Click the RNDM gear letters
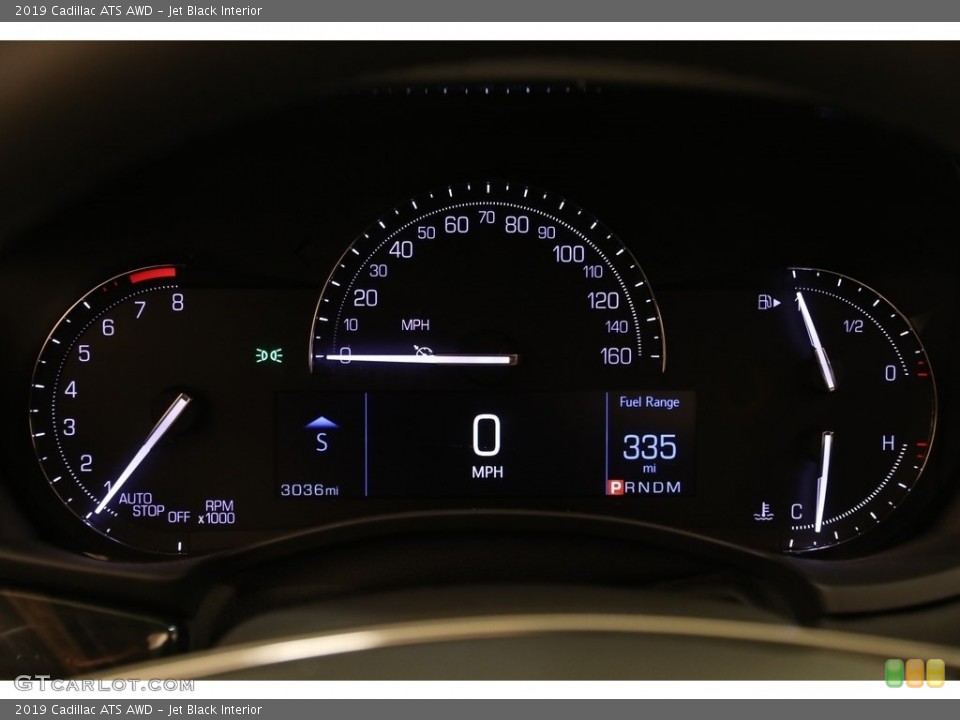Viewport: 960px width, 720px height. (x=653, y=487)
